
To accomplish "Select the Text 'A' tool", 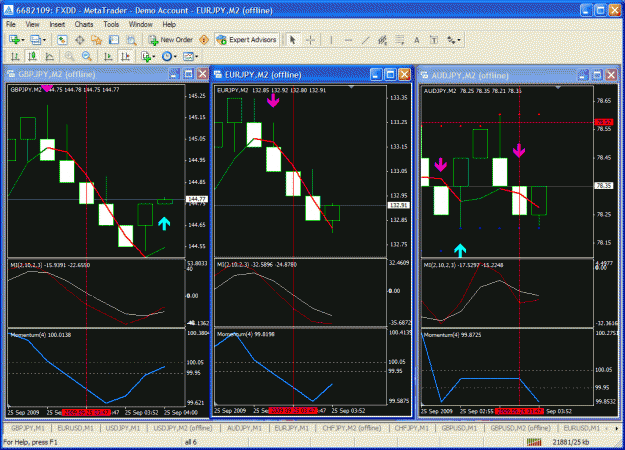I will click(417, 39).
